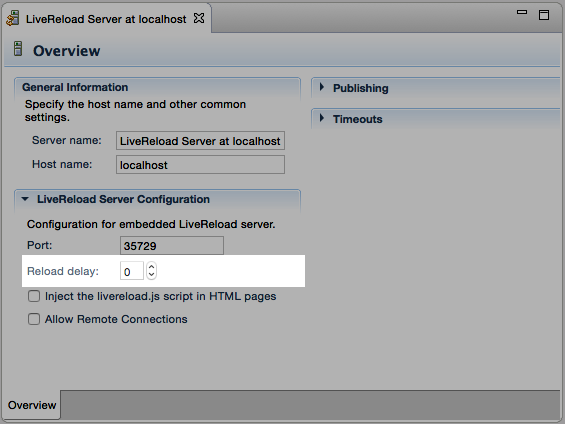Enable Inject the livereload.js script checkbox
565x424 pixels.
[34, 296]
